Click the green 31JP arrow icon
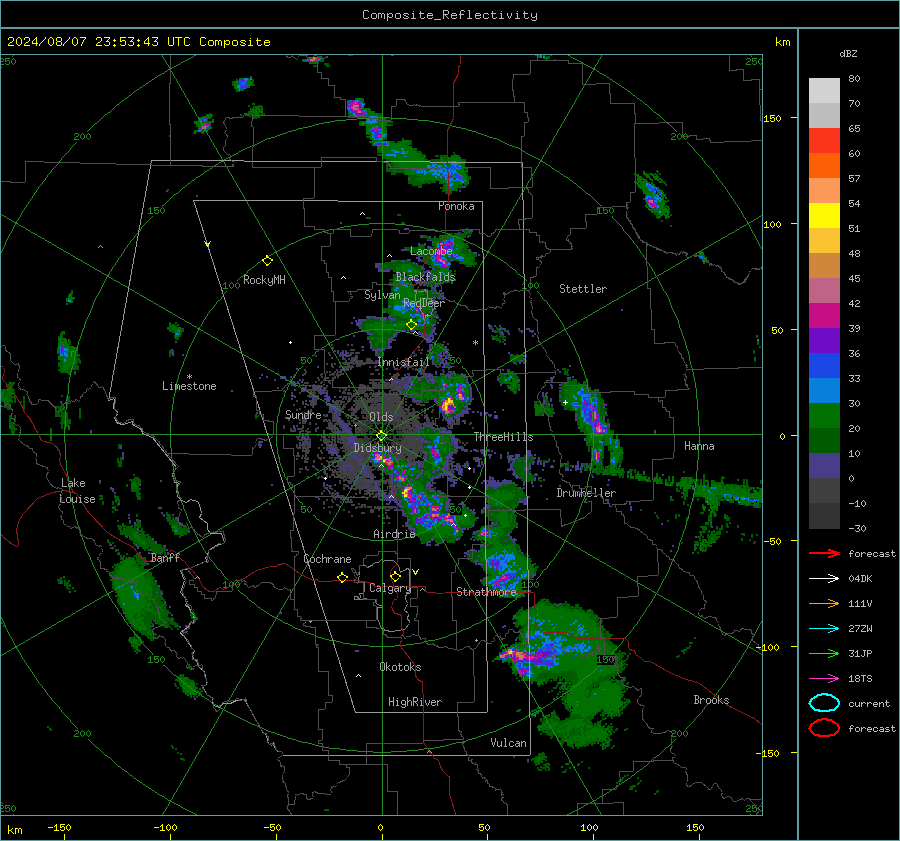The height and width of the screenshot is (841, 900). 824,653
